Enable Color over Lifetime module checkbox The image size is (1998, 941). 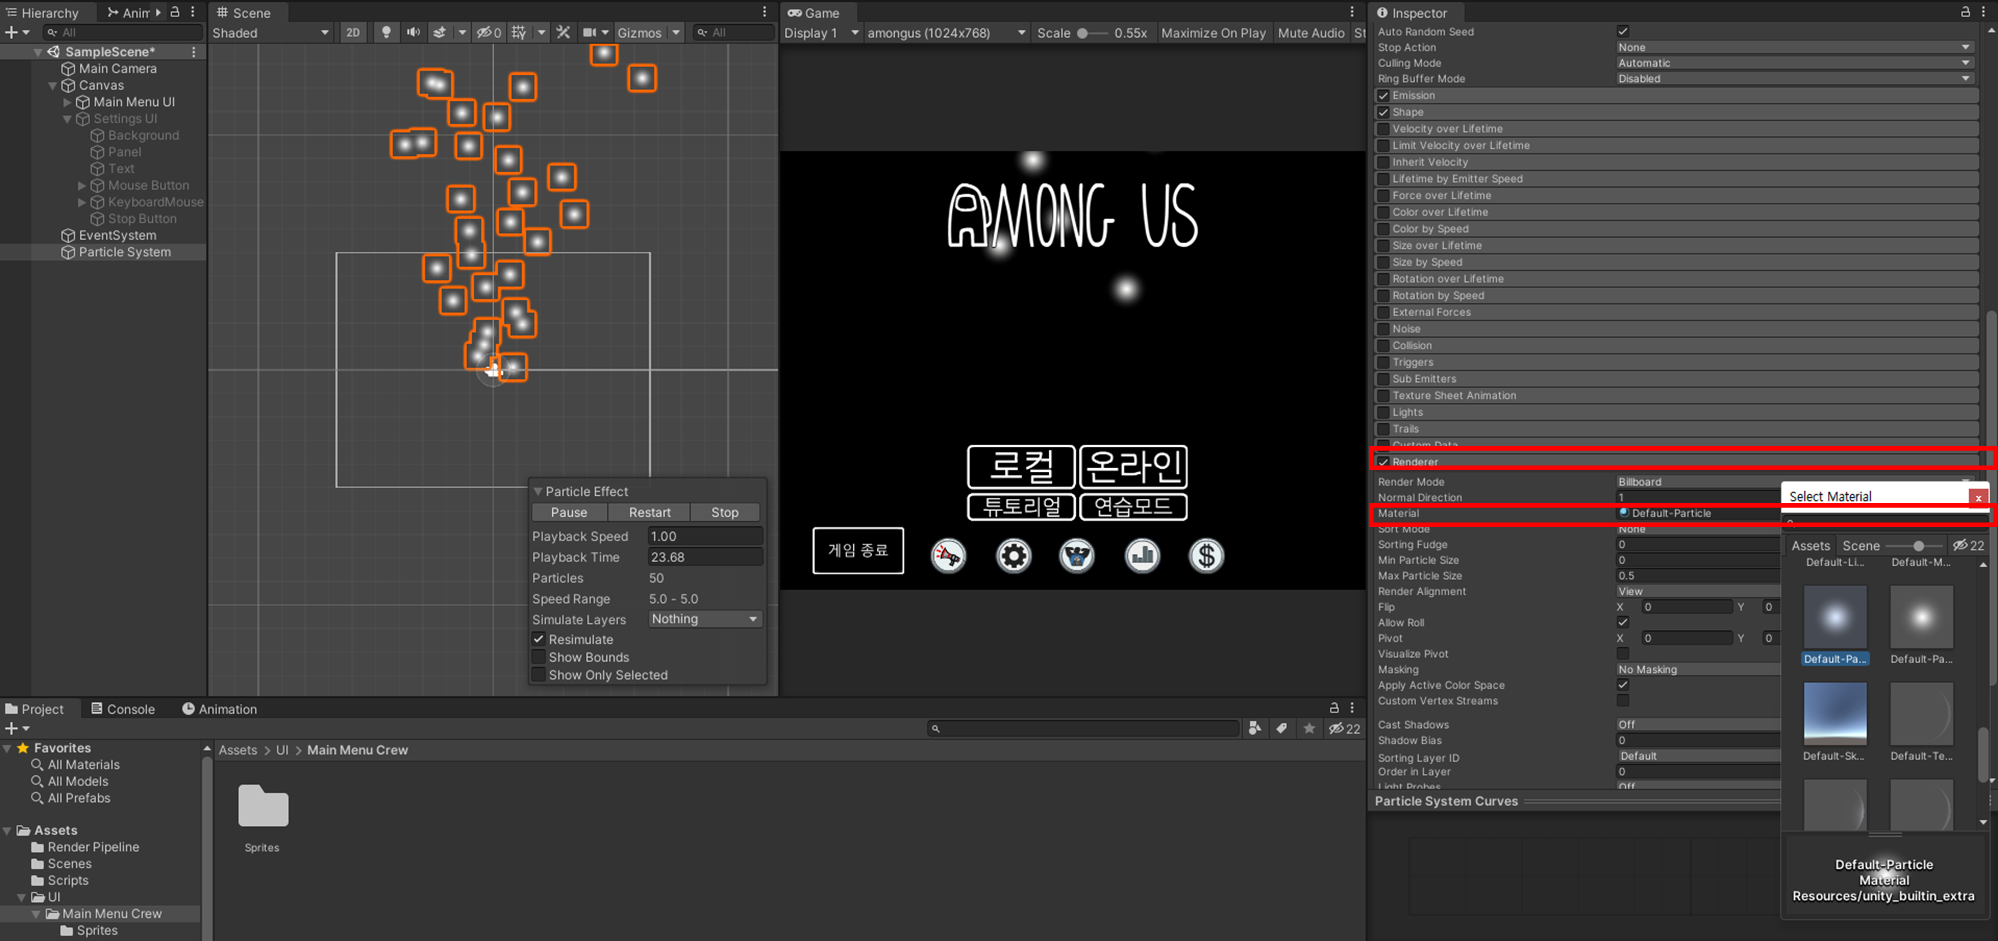click(1383, 212)
